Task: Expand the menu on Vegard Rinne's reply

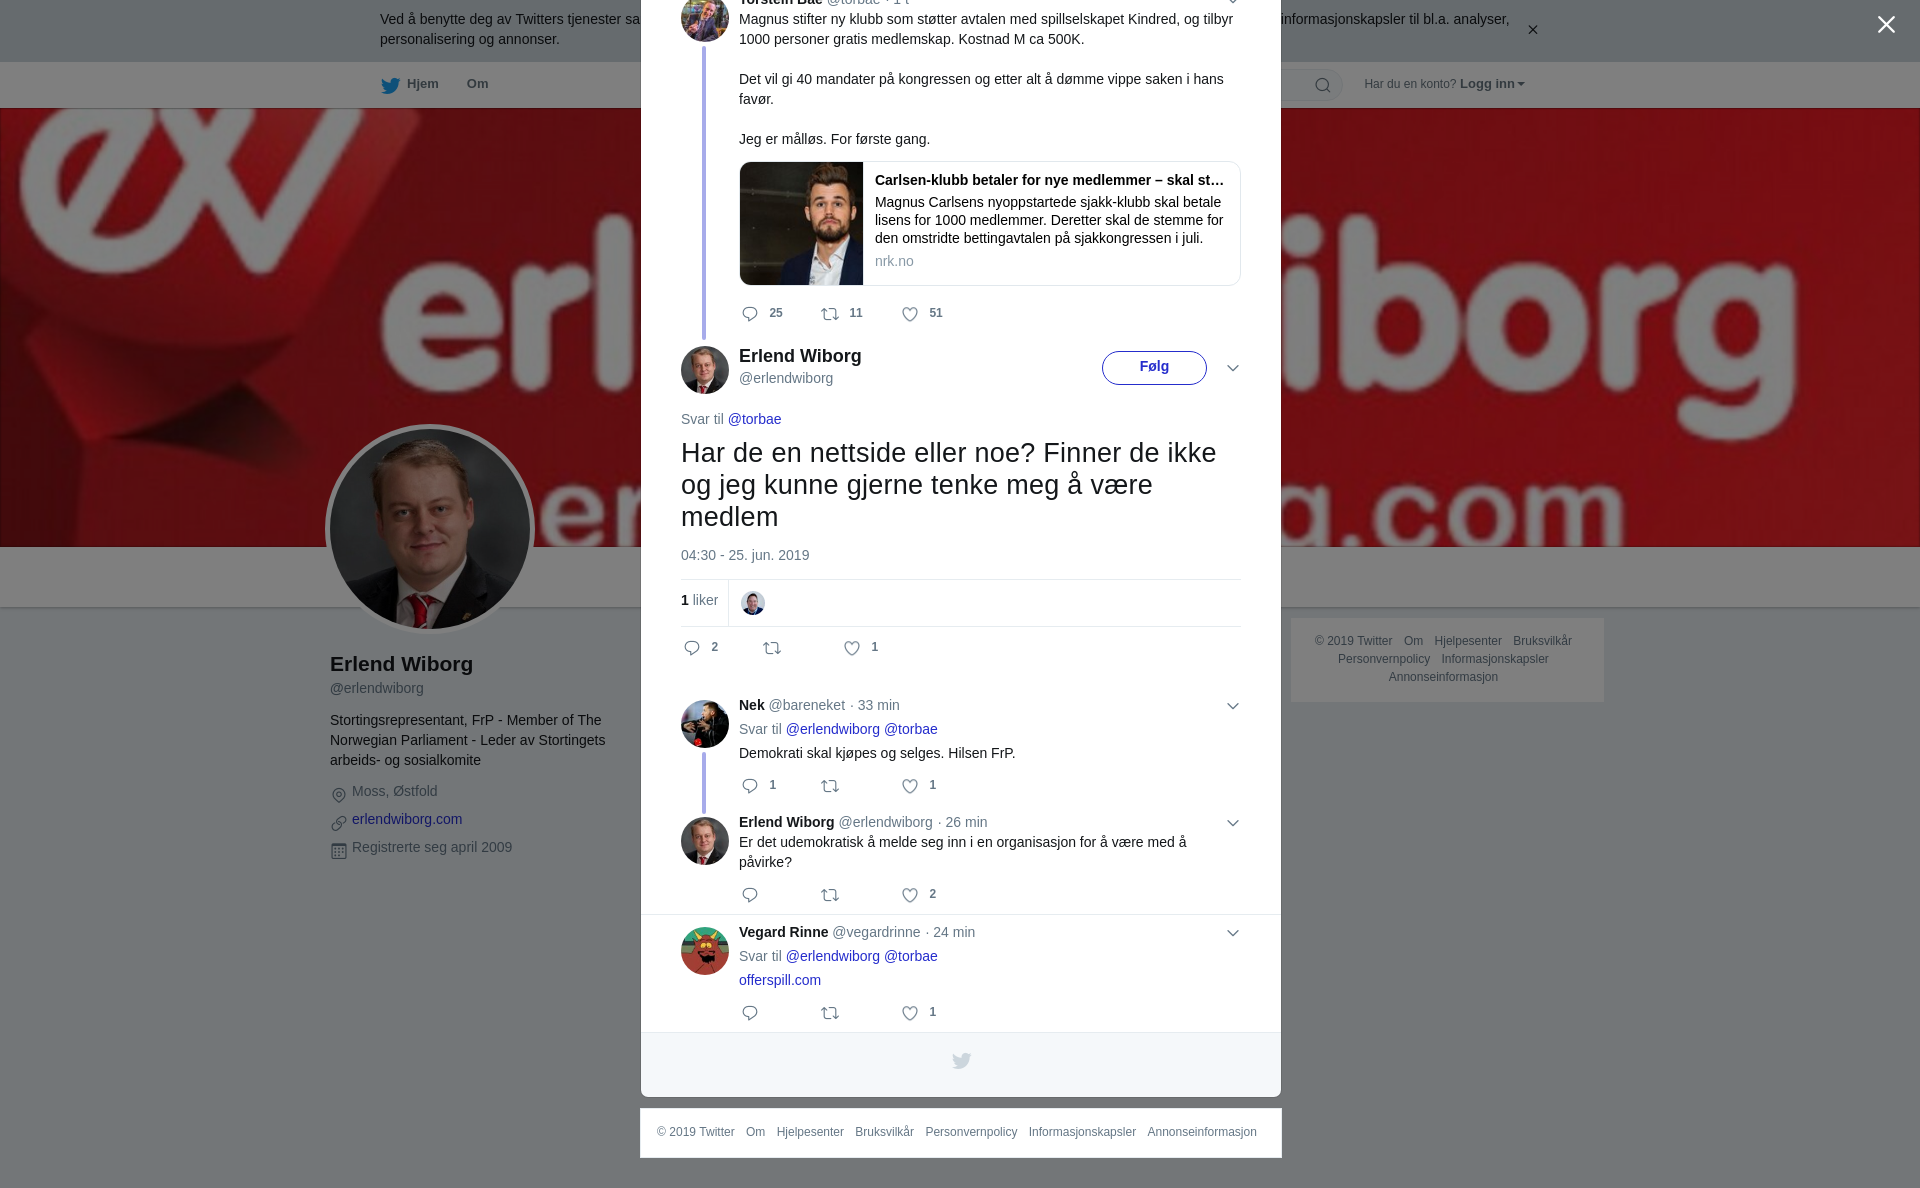Action: 1233,934
